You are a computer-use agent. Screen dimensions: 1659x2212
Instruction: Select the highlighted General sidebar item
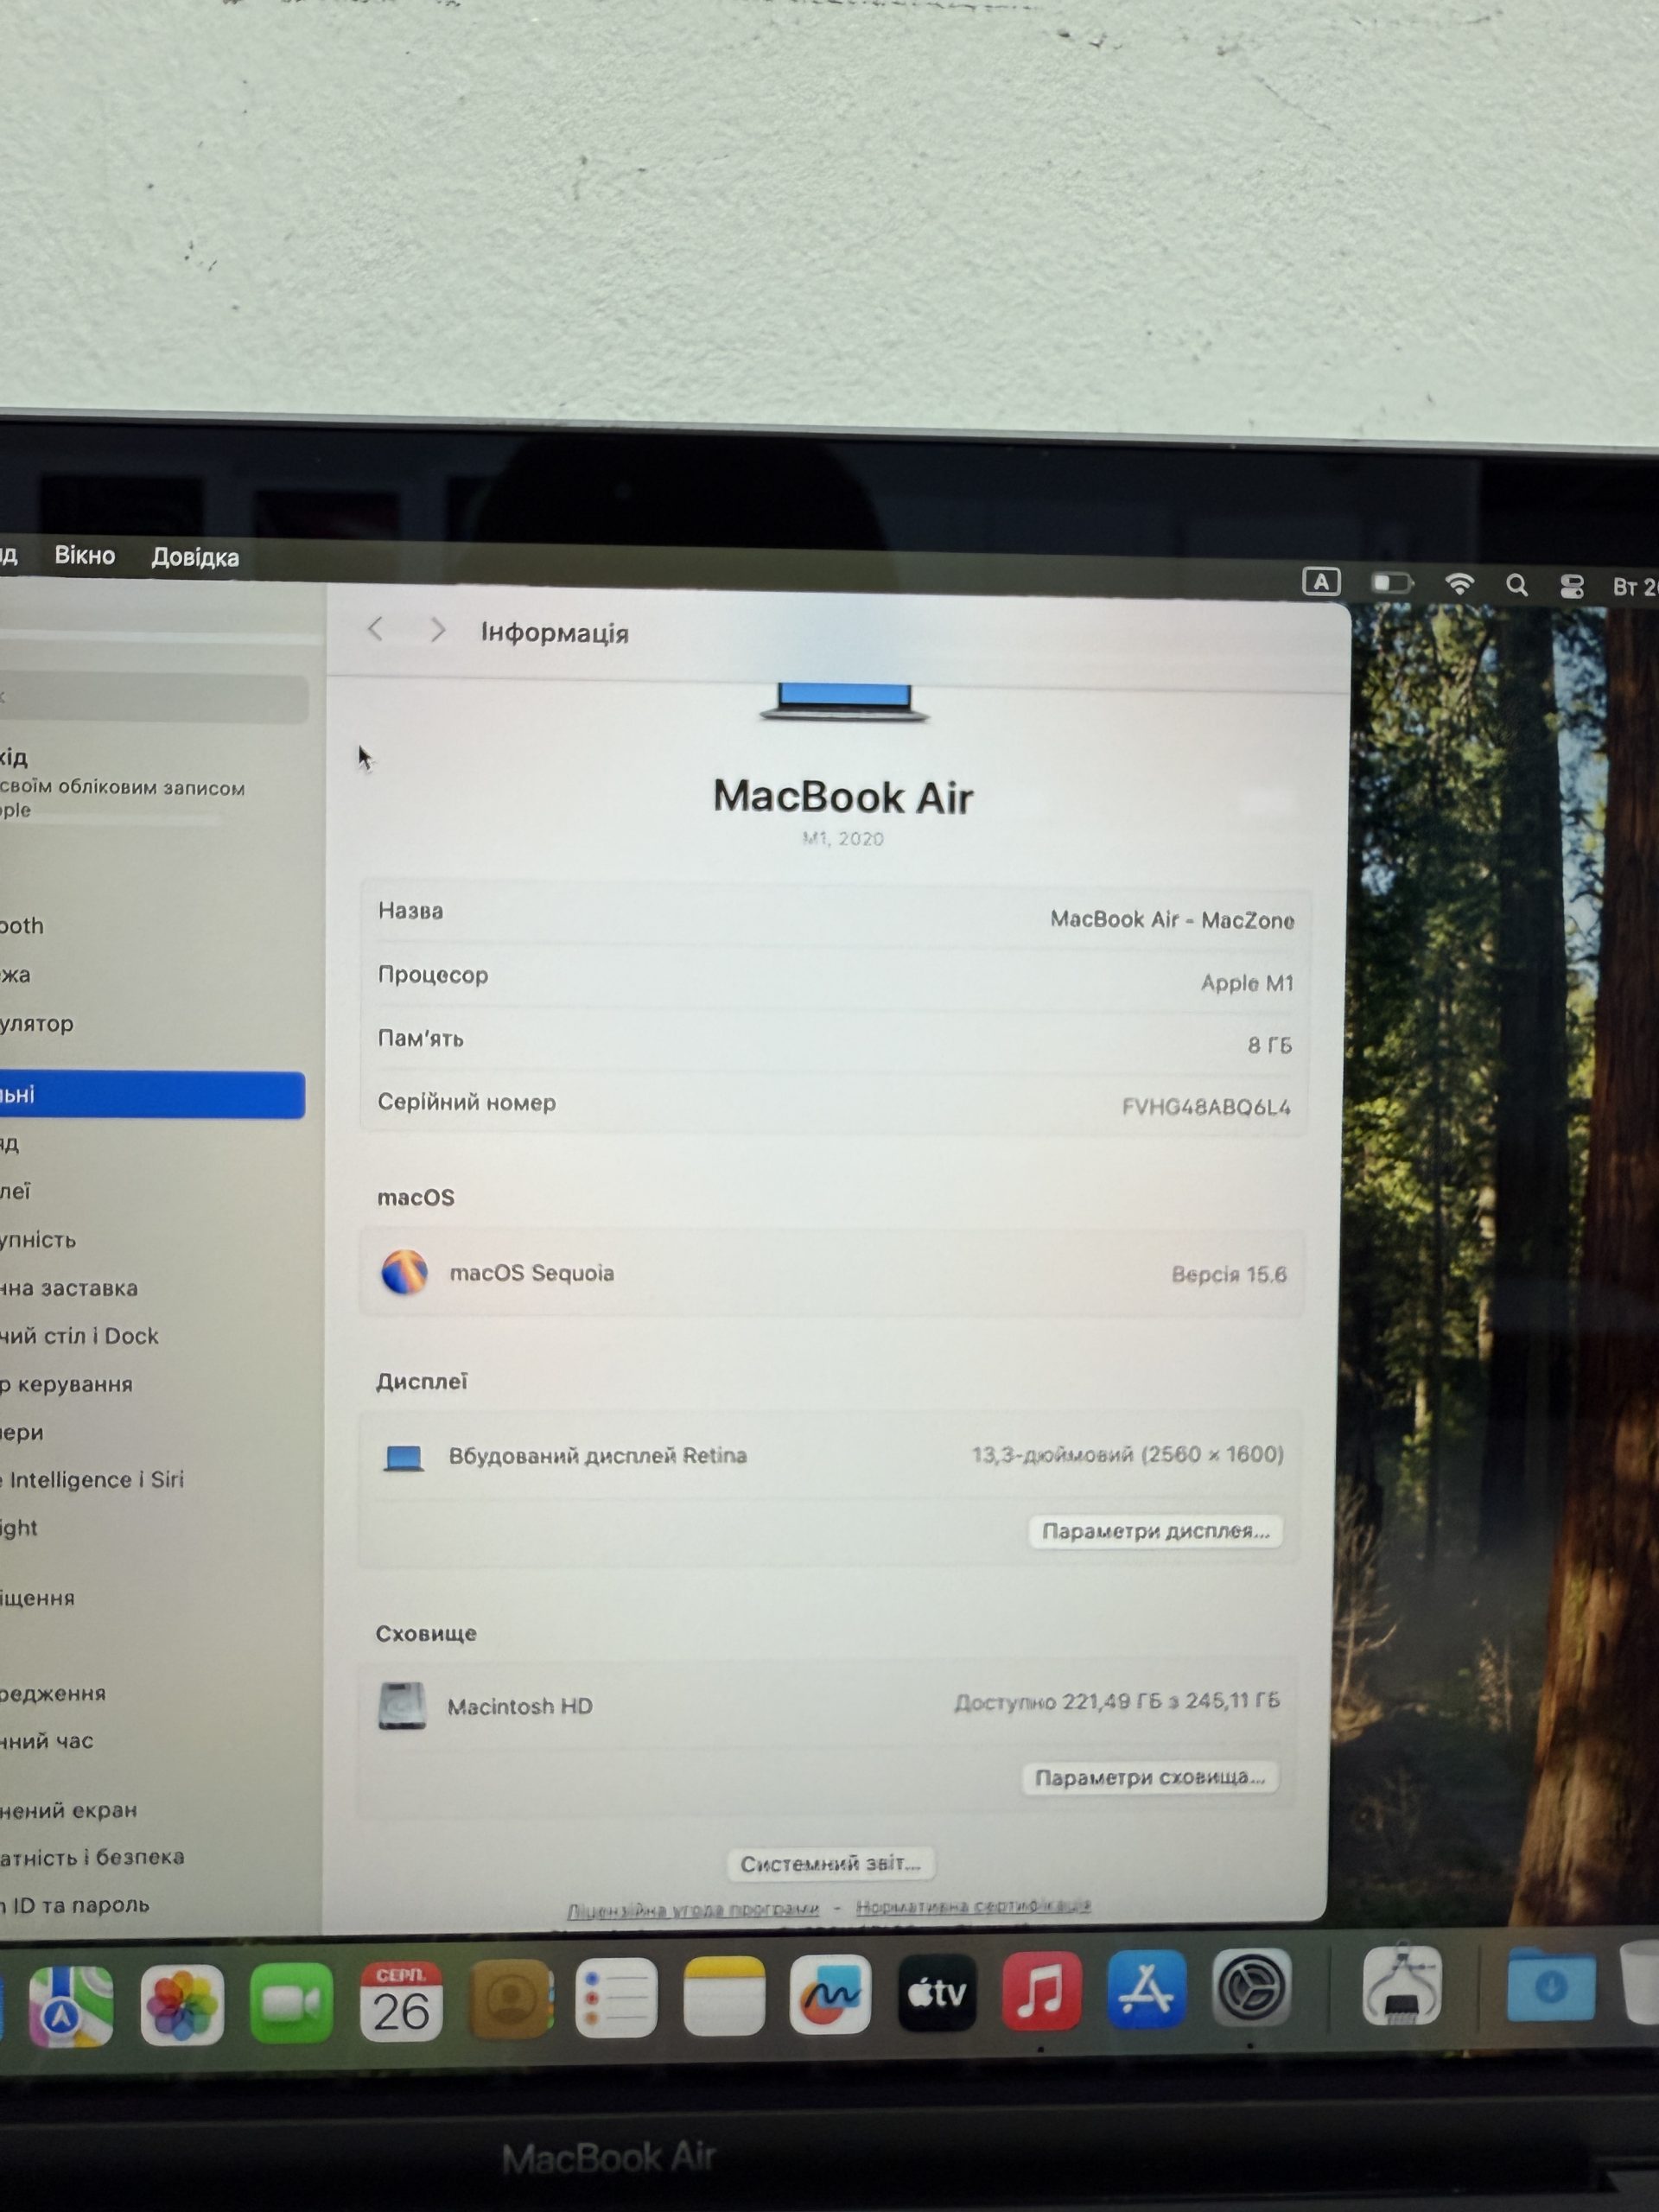[x=152, y=1095]
